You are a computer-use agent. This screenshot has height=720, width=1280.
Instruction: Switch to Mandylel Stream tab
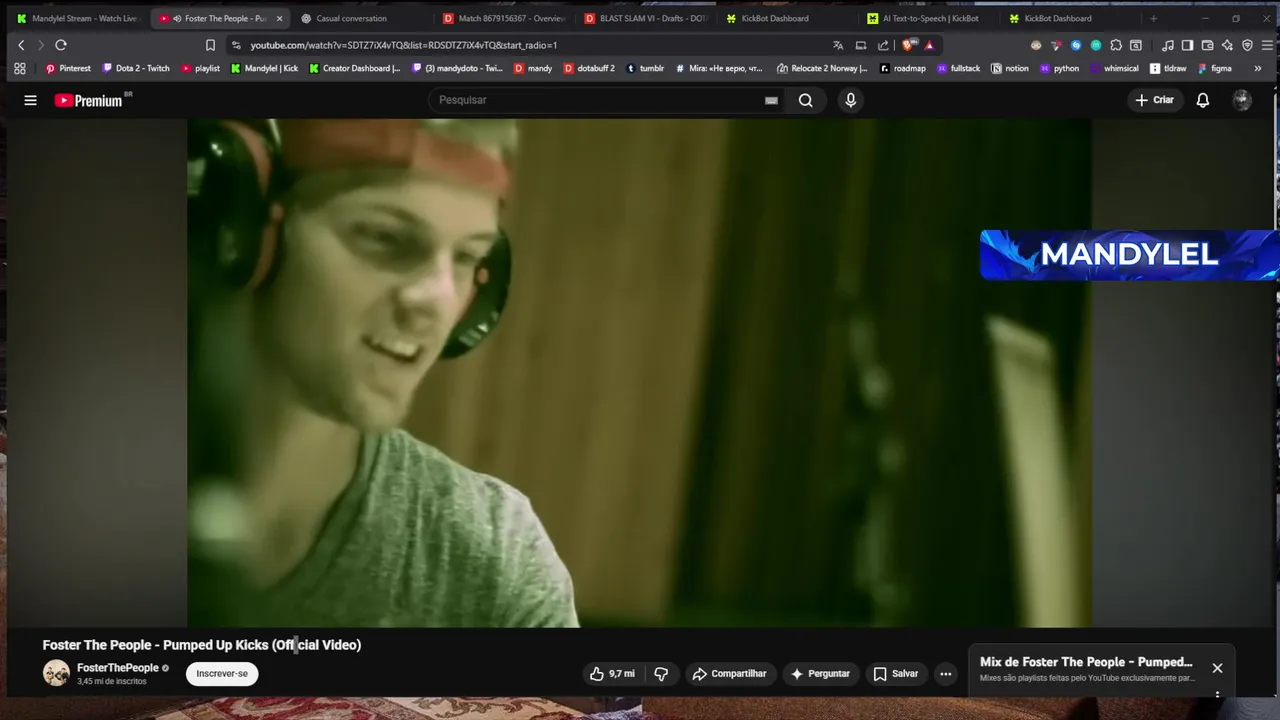pos(77,18)
